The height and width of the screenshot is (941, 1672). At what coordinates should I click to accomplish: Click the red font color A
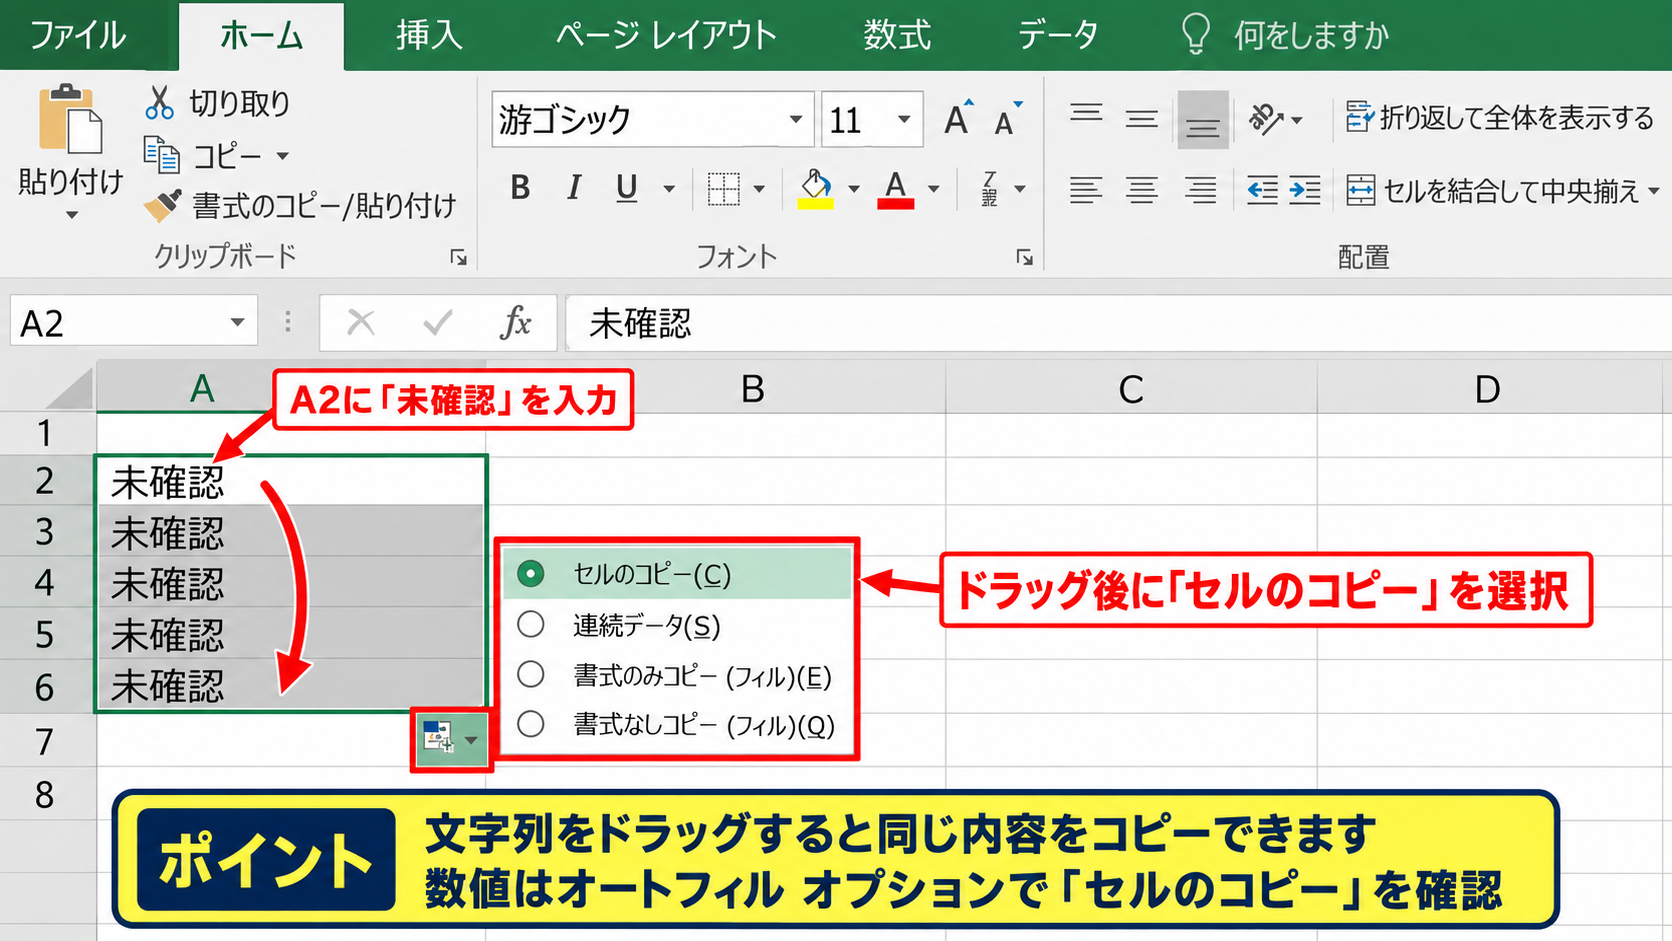click(896, 188)
